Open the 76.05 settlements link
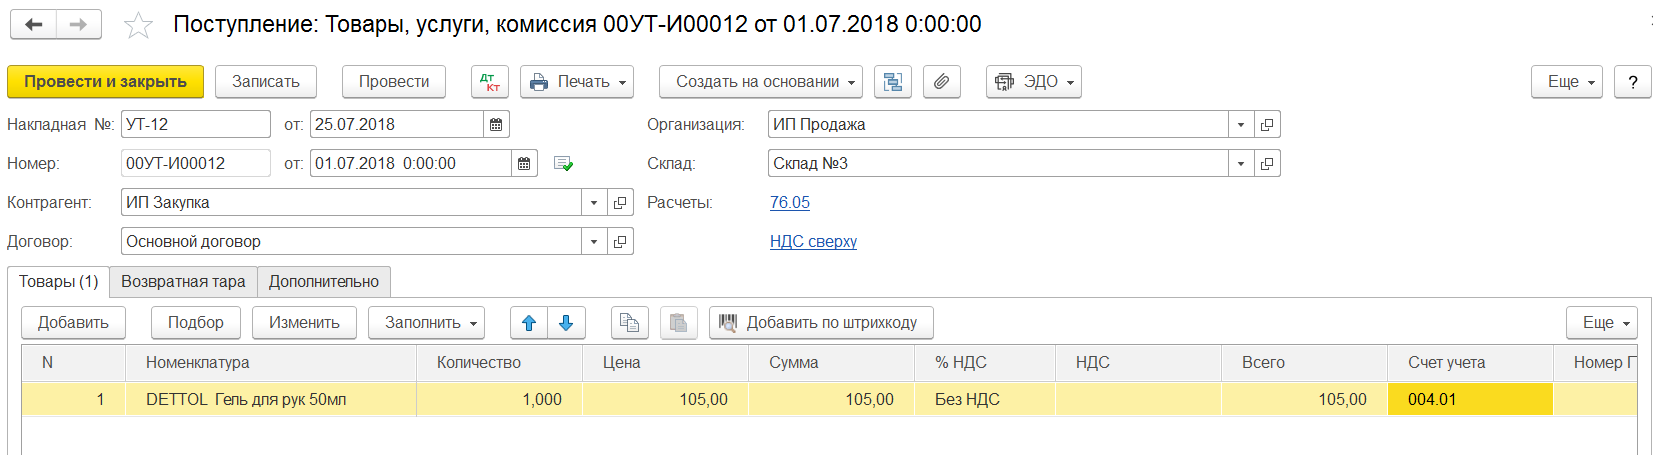 click(790, 203)
